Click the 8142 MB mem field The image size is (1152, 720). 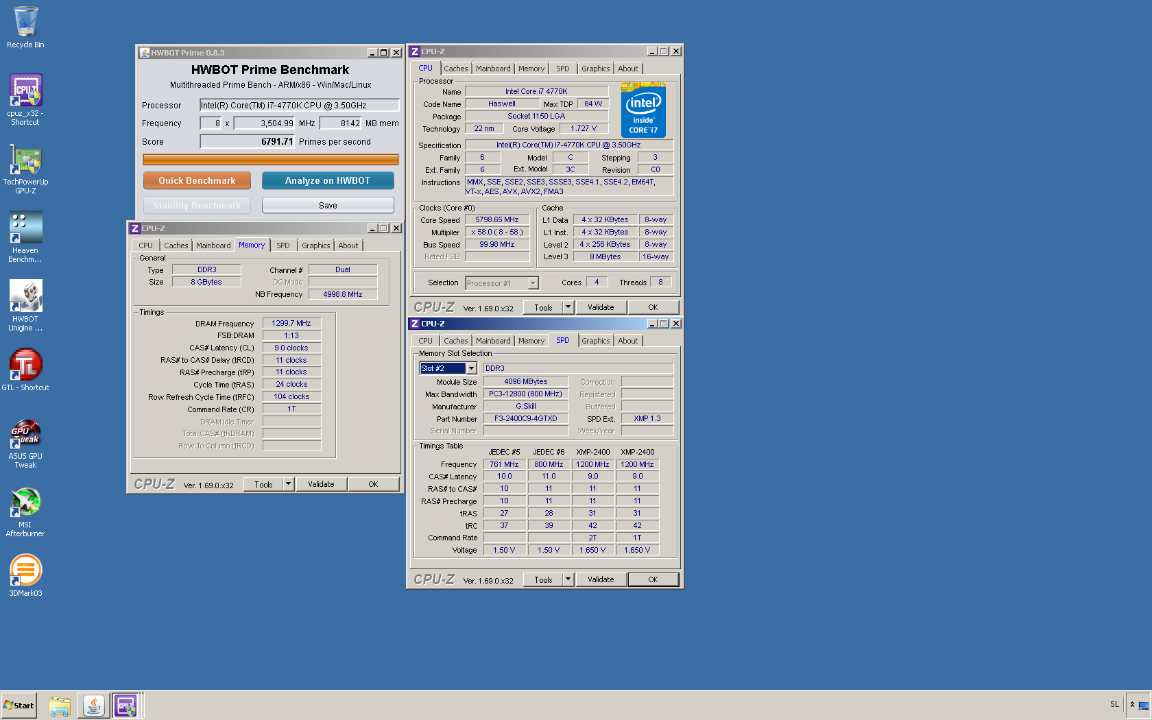click(341, 123)
